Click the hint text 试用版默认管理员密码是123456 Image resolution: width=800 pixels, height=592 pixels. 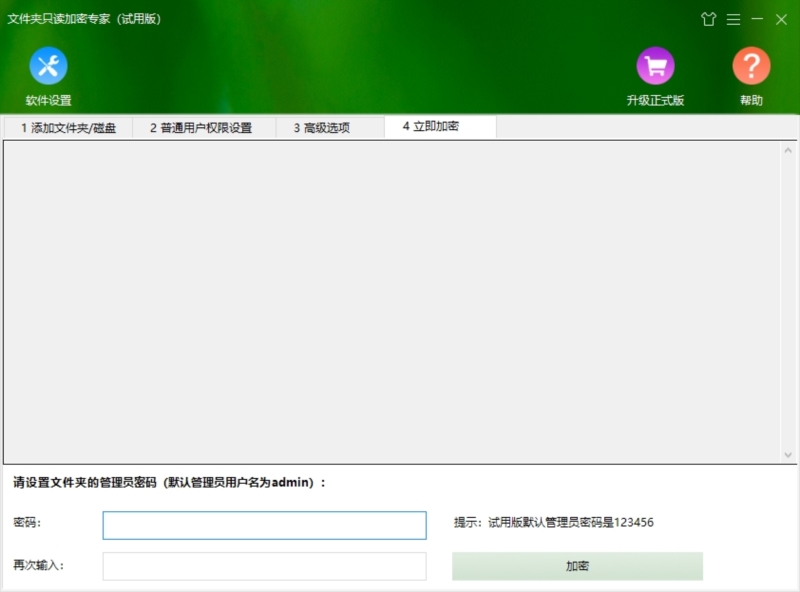(x=571, y=523)
